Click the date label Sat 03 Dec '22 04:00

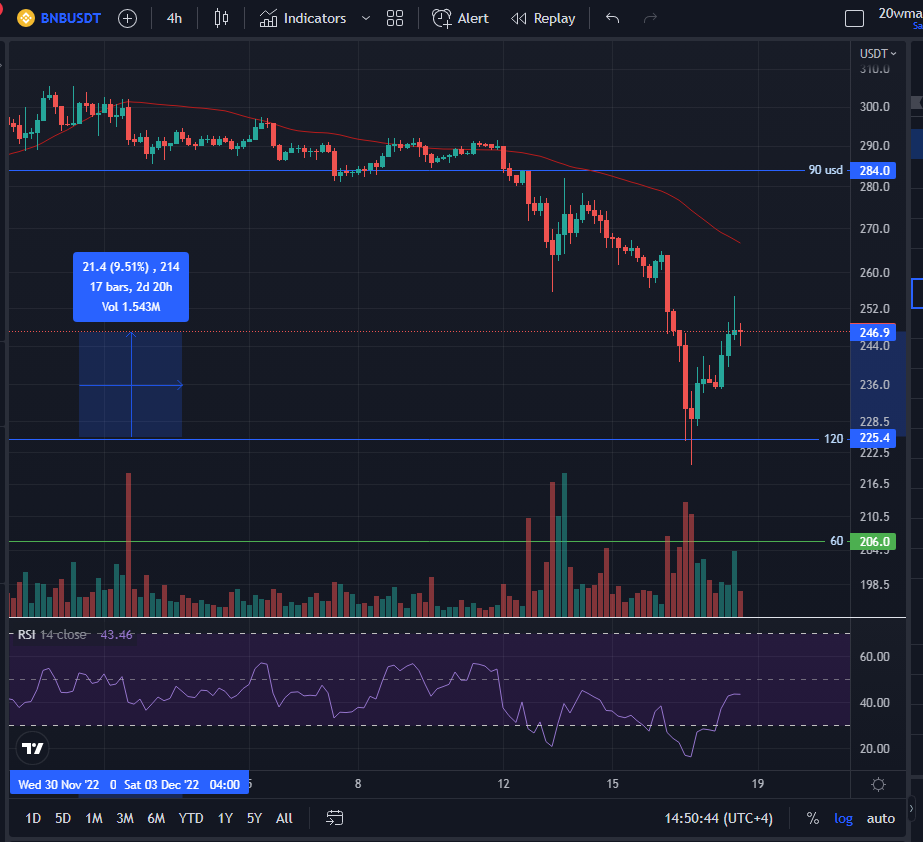(182, 784)
